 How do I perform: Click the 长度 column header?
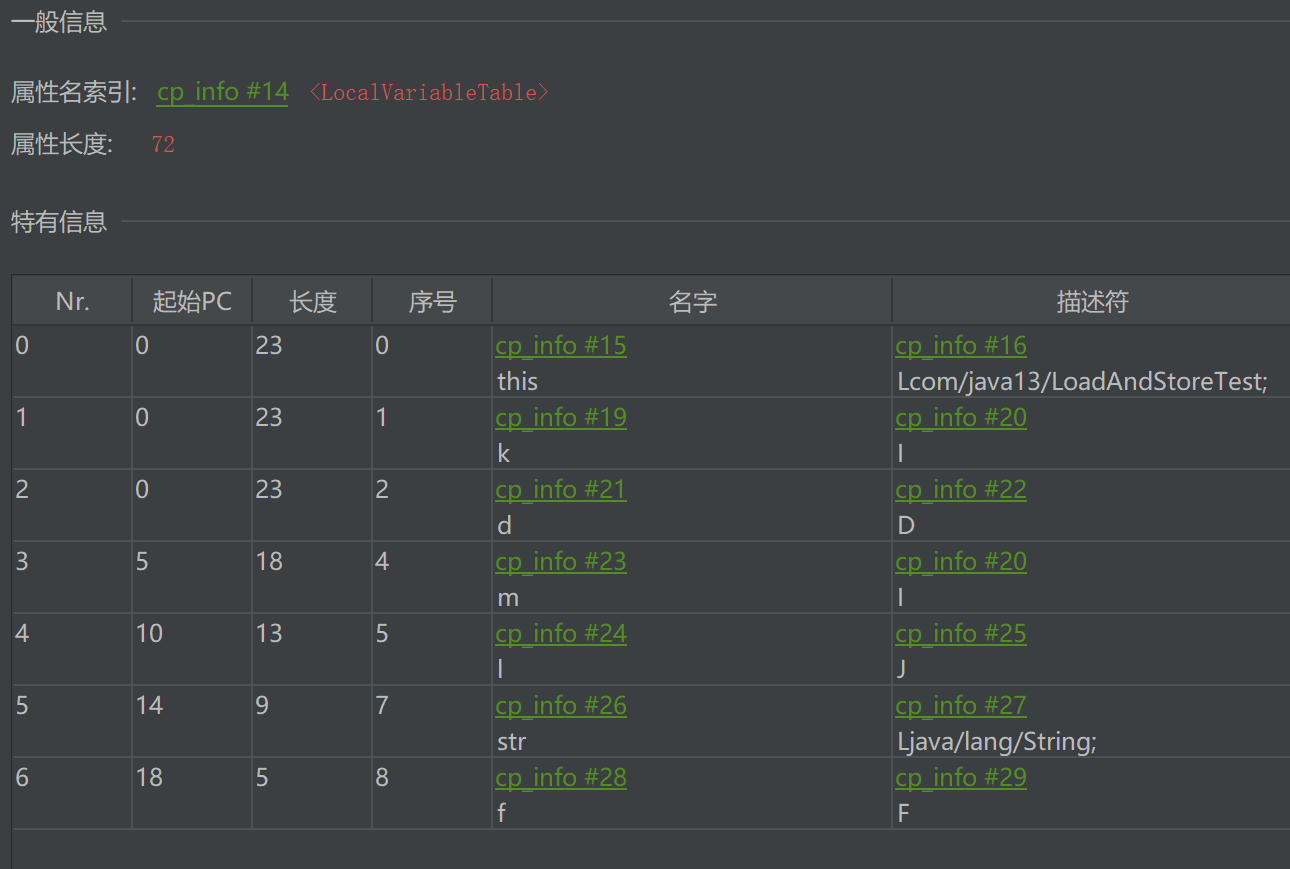[x=312, y=301]
